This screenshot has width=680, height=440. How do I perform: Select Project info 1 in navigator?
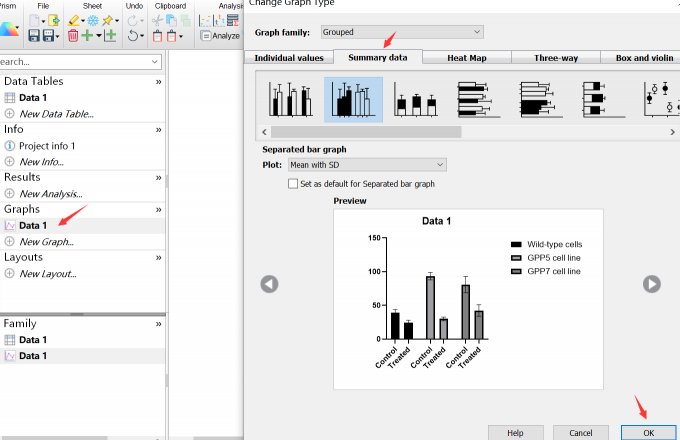pyautogui.click(x=47, y=146)
